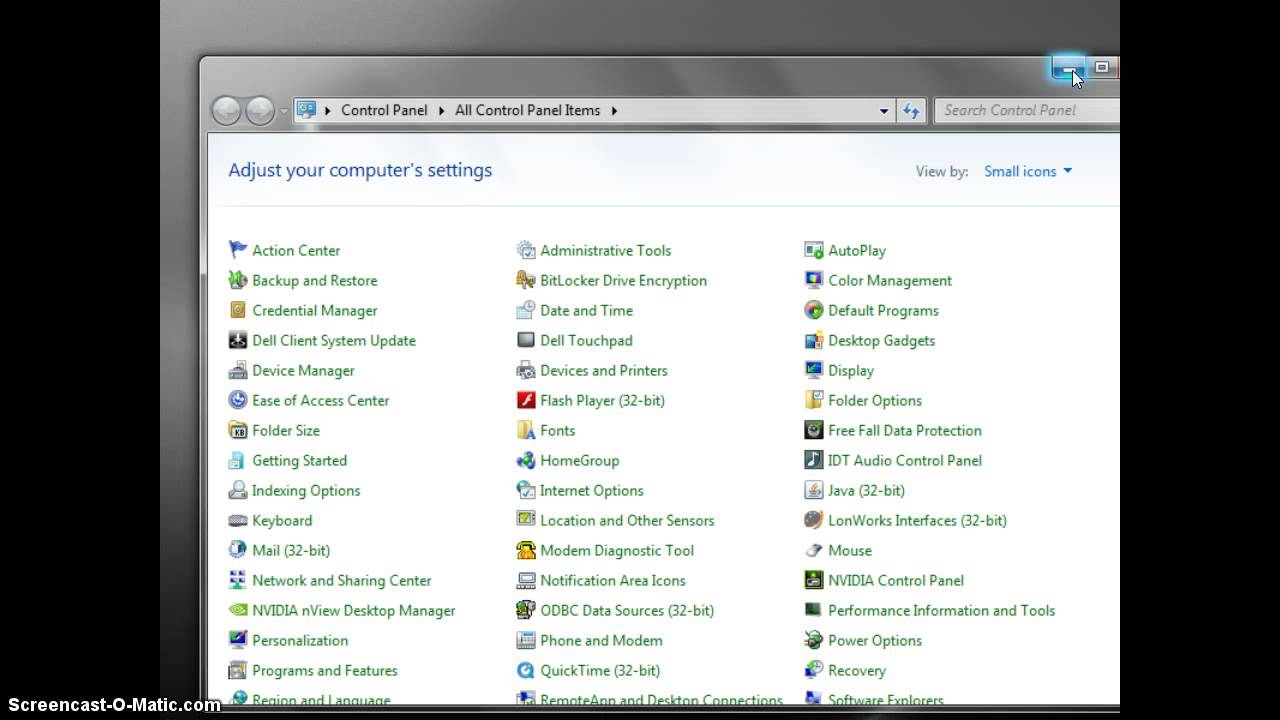The height and width of the screenshot is (720, 1280).
Task: Click the Desktop Gadgets icon
Action: tap(813, 340)
